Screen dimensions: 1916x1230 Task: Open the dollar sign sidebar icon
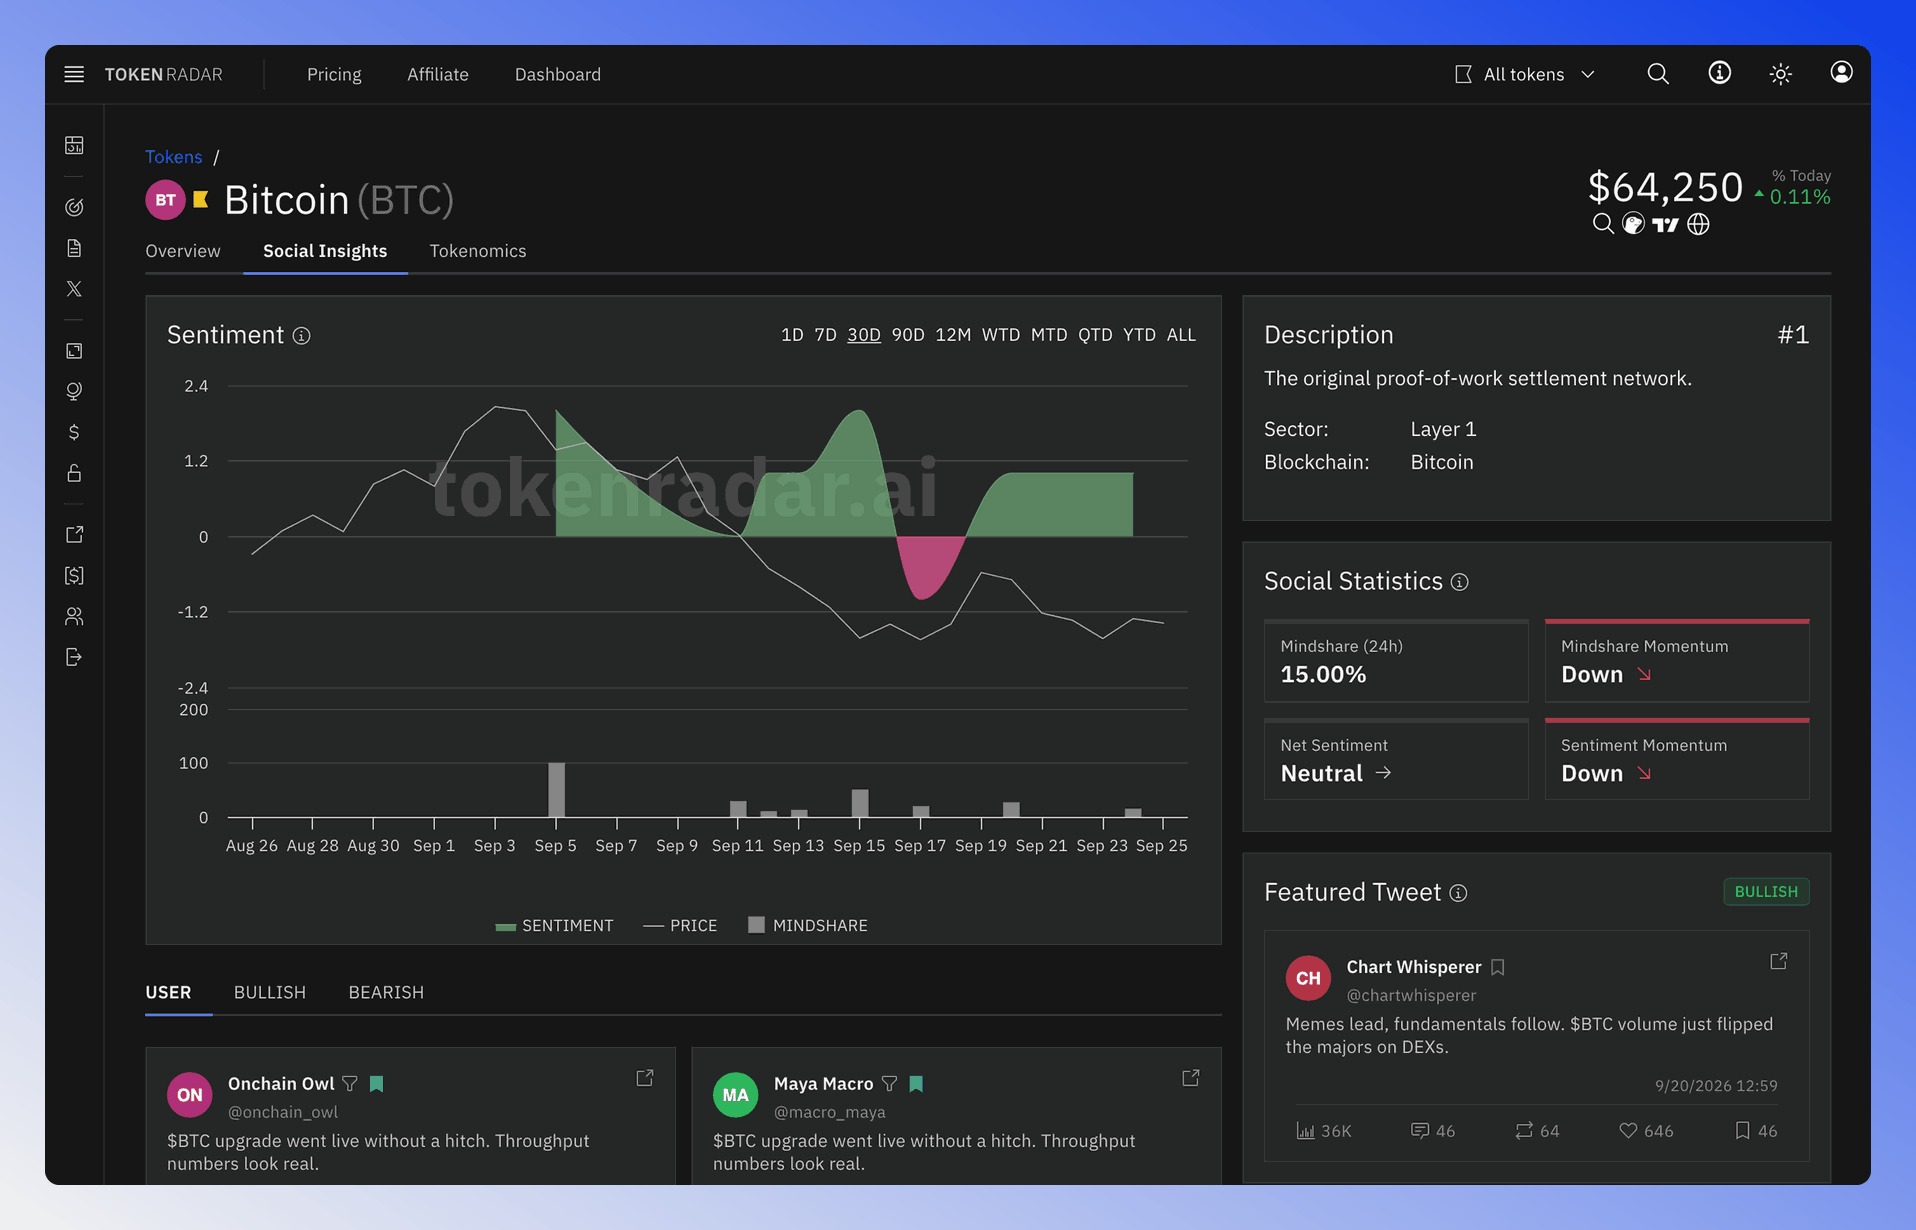pos(74,432)
